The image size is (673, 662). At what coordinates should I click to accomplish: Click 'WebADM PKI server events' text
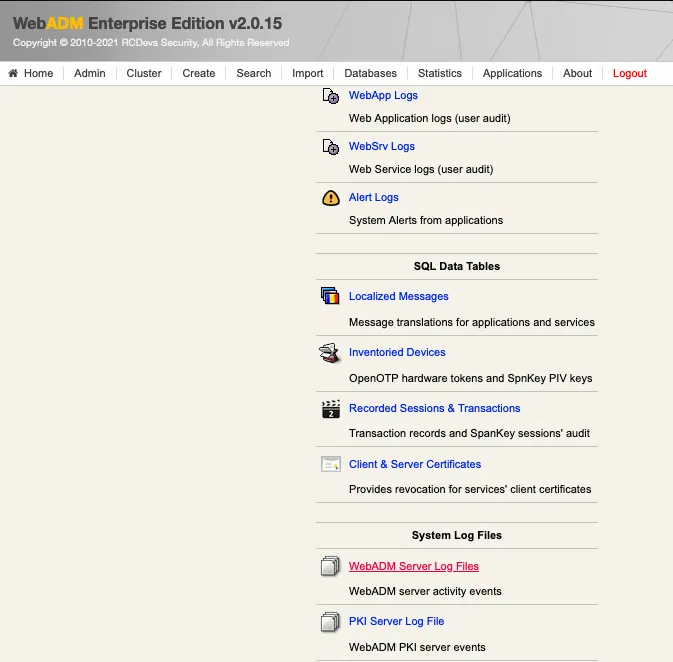click(x=417, y=647)
